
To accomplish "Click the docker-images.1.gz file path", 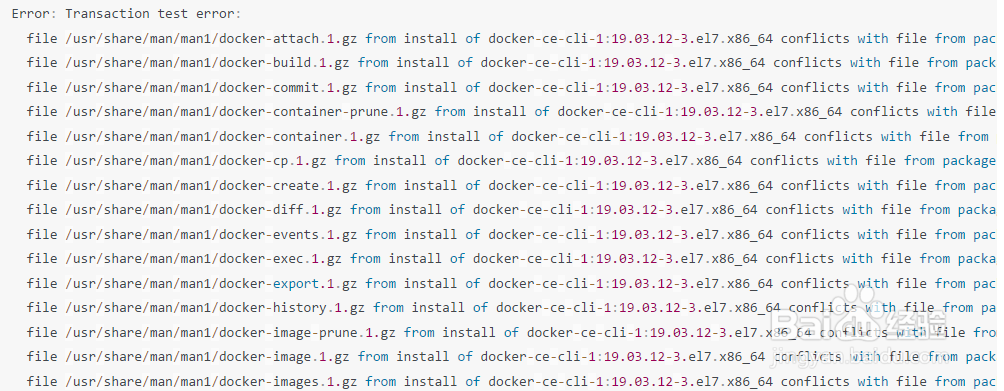I will (211, 381).
